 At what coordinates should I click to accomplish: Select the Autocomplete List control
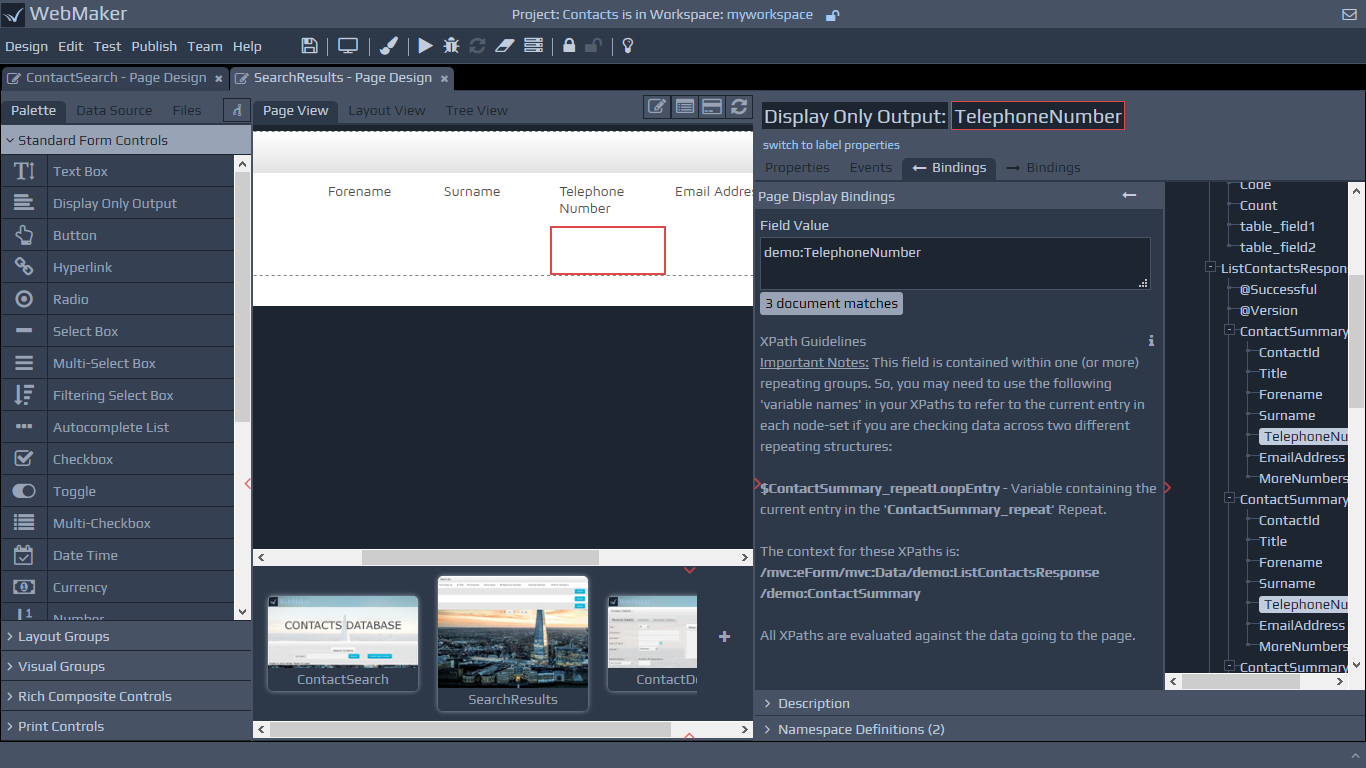pyautogui.click(x=117, y=427)
